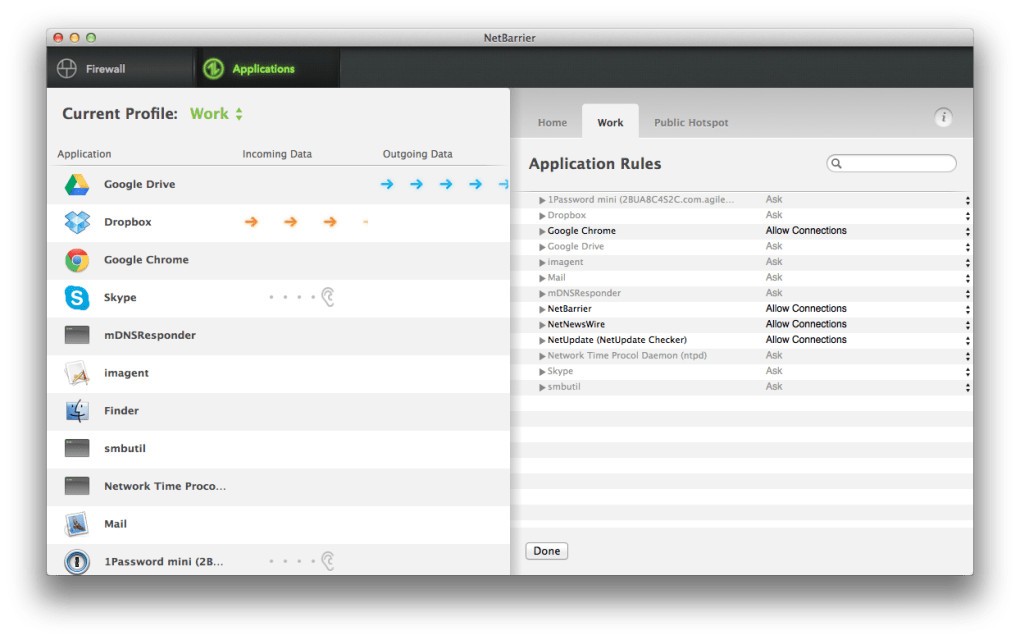
Task: Click the Dropbox incoming data arrows
Action: tap(306, 222)
